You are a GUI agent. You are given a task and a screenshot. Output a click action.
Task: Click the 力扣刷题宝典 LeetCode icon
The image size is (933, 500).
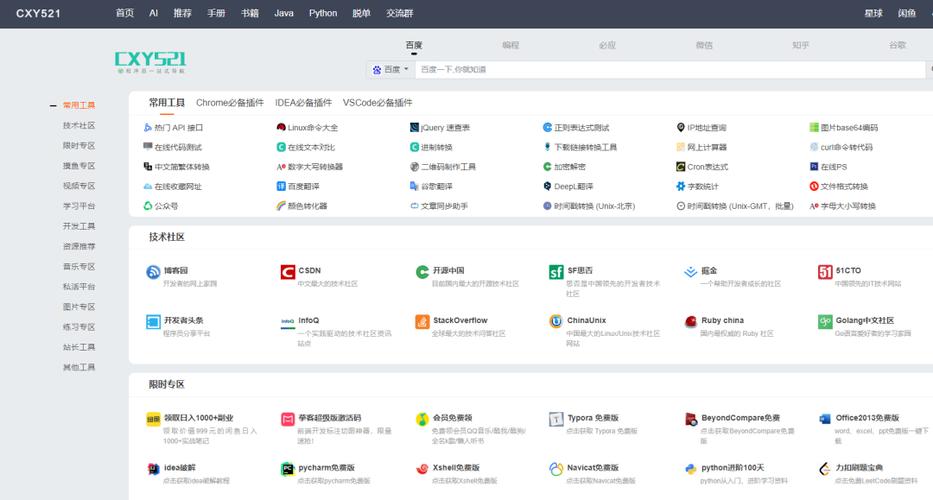tap(825, 470)
